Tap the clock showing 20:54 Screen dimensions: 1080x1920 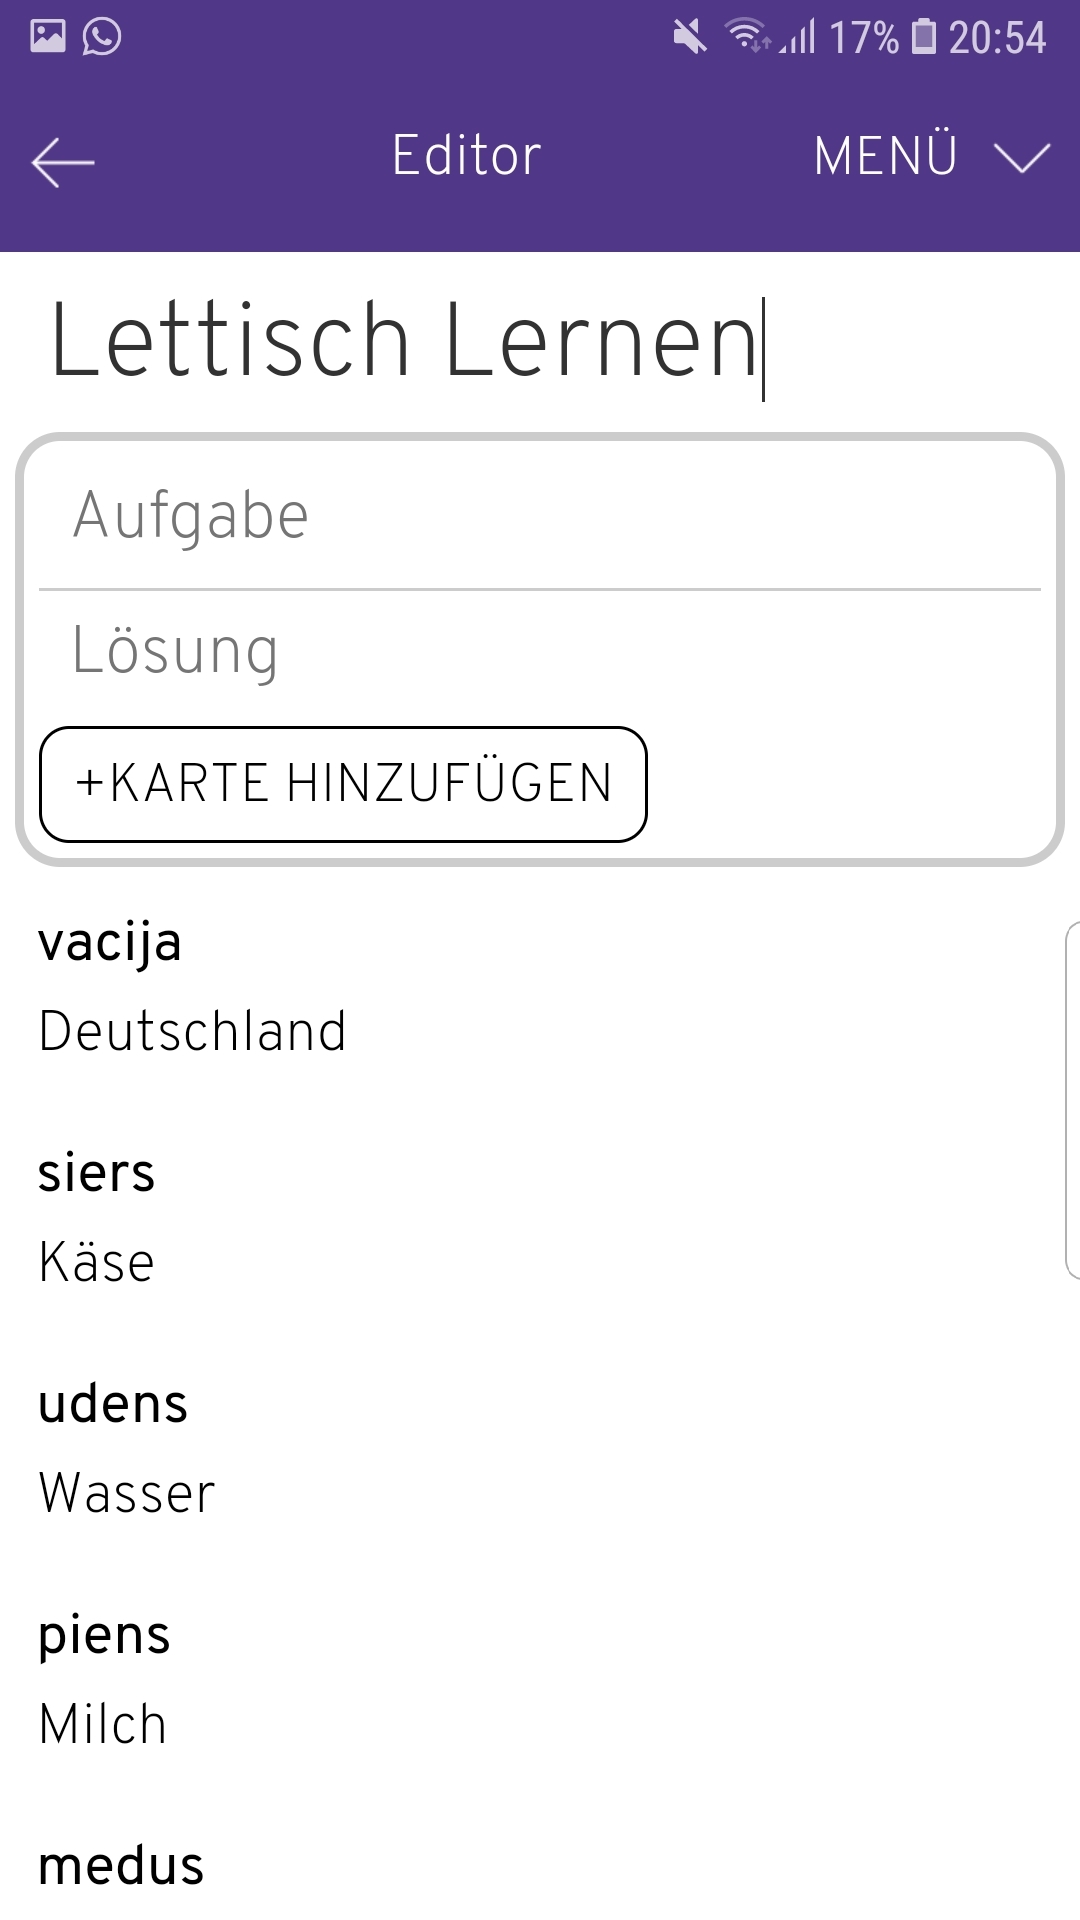click(x=997, y=38)
